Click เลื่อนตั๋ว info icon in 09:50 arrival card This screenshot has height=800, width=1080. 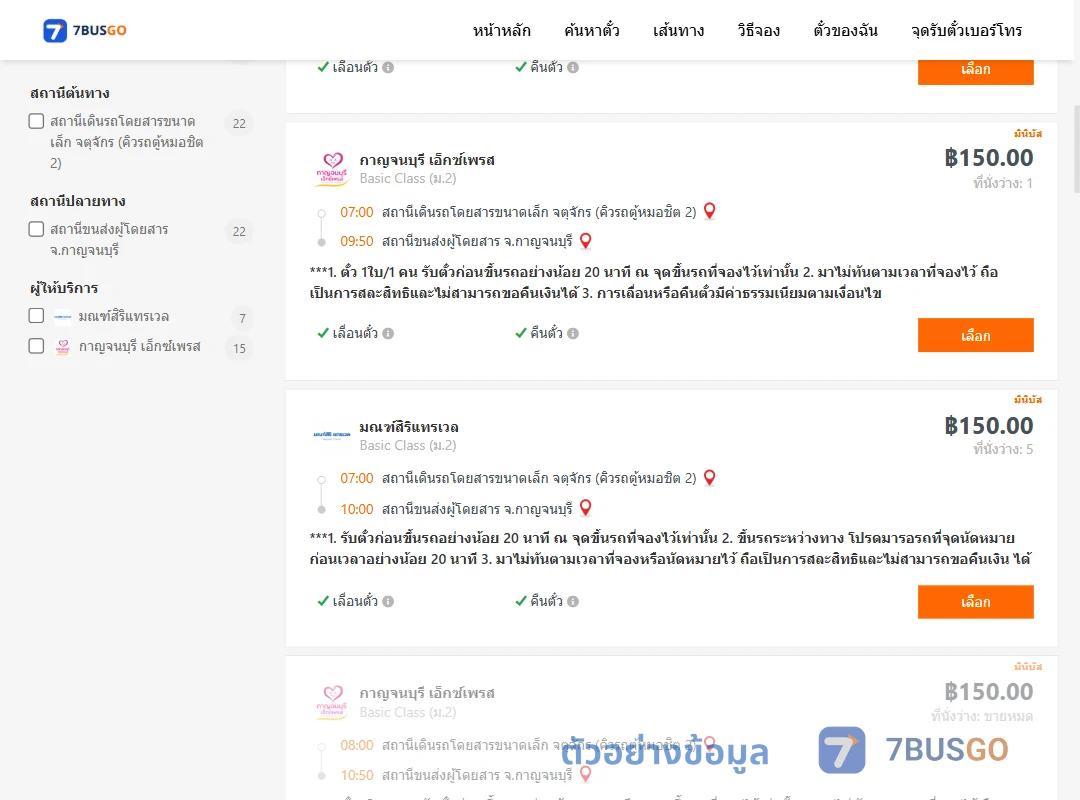[388, 334]
